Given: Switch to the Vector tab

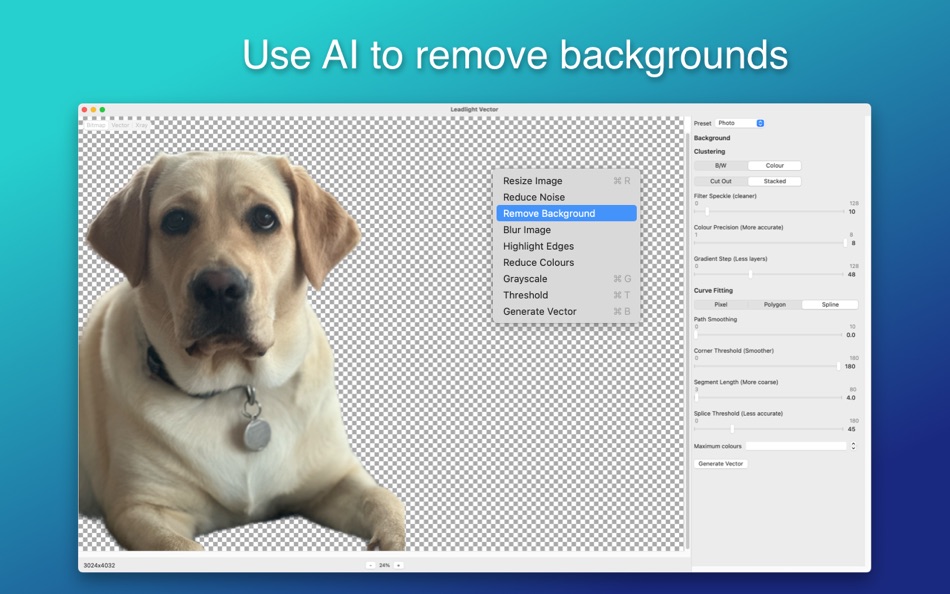Looking at the screenshot, I should 120,124.
